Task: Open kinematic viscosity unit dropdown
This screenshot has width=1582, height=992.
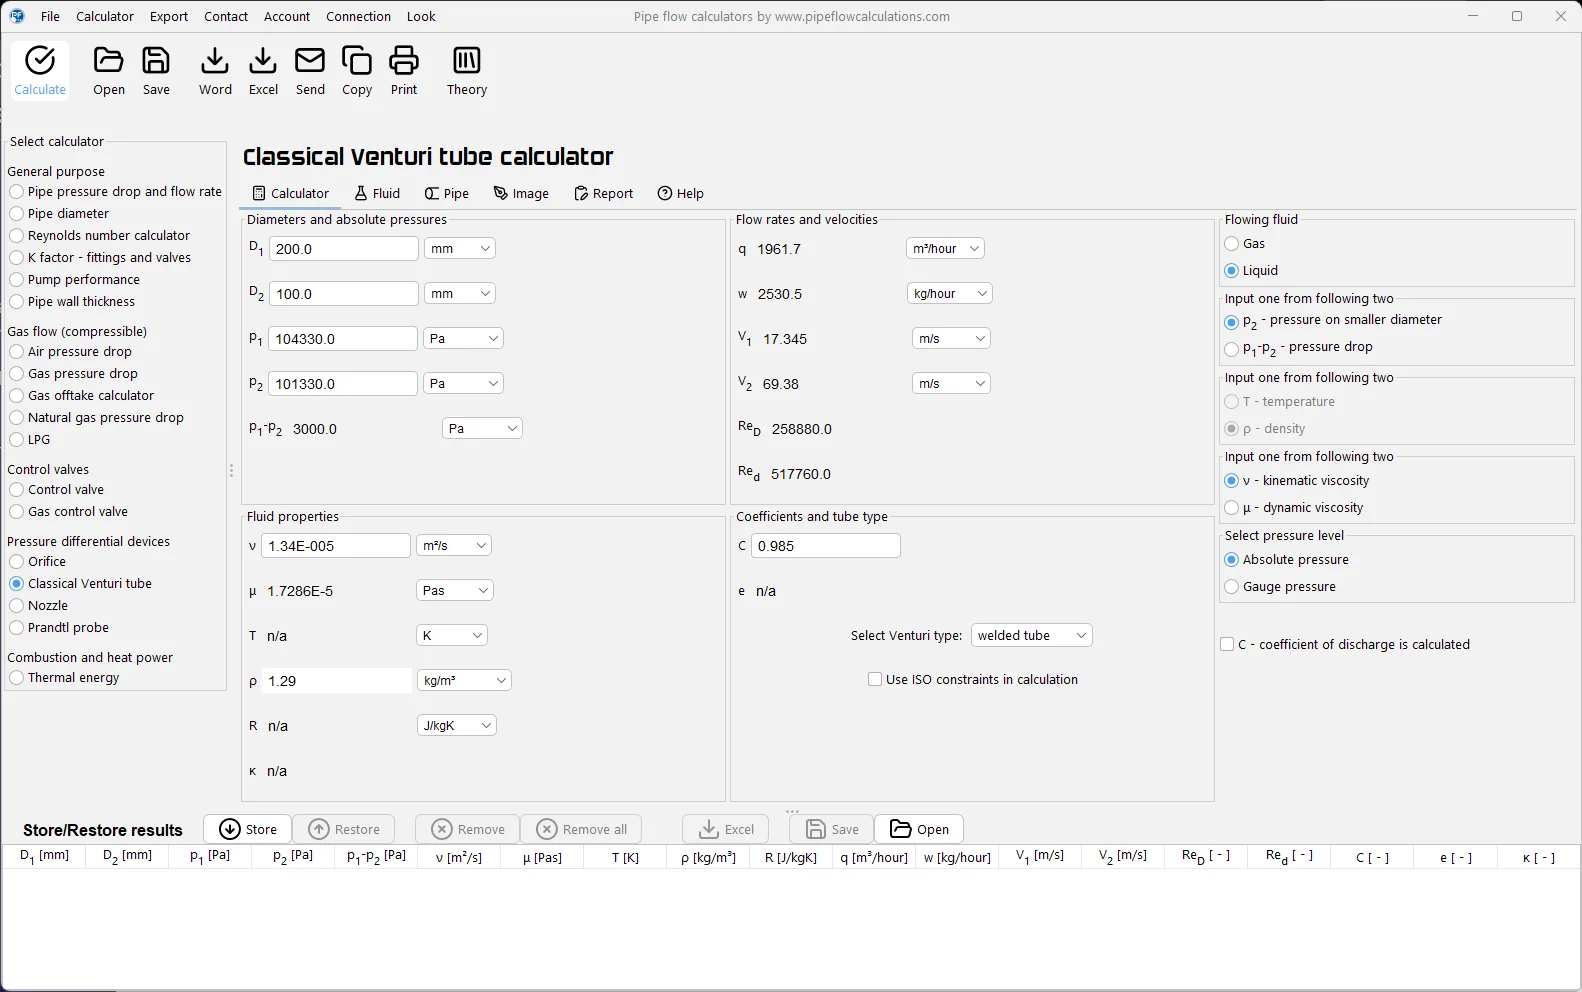Action: pyautogui.click(x=454, y=546)
